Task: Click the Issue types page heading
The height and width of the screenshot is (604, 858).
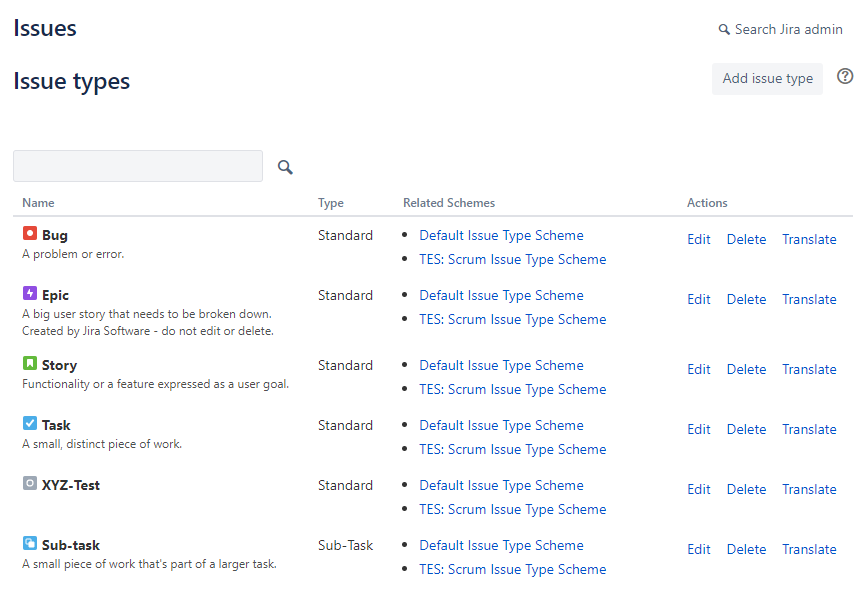Action: [72, 82]
